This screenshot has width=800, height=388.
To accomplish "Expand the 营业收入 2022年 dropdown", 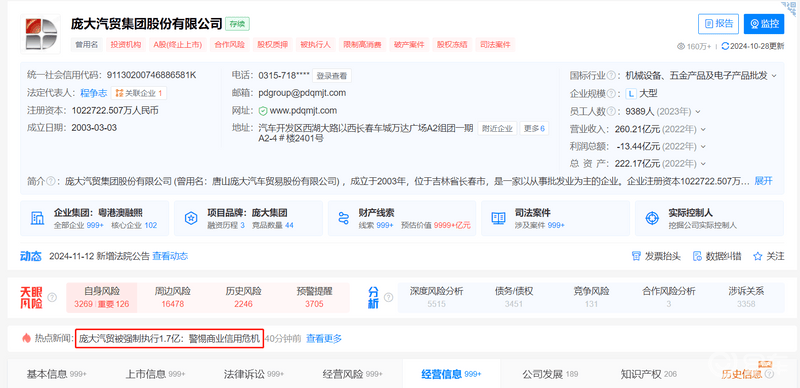I will (703, 129).
